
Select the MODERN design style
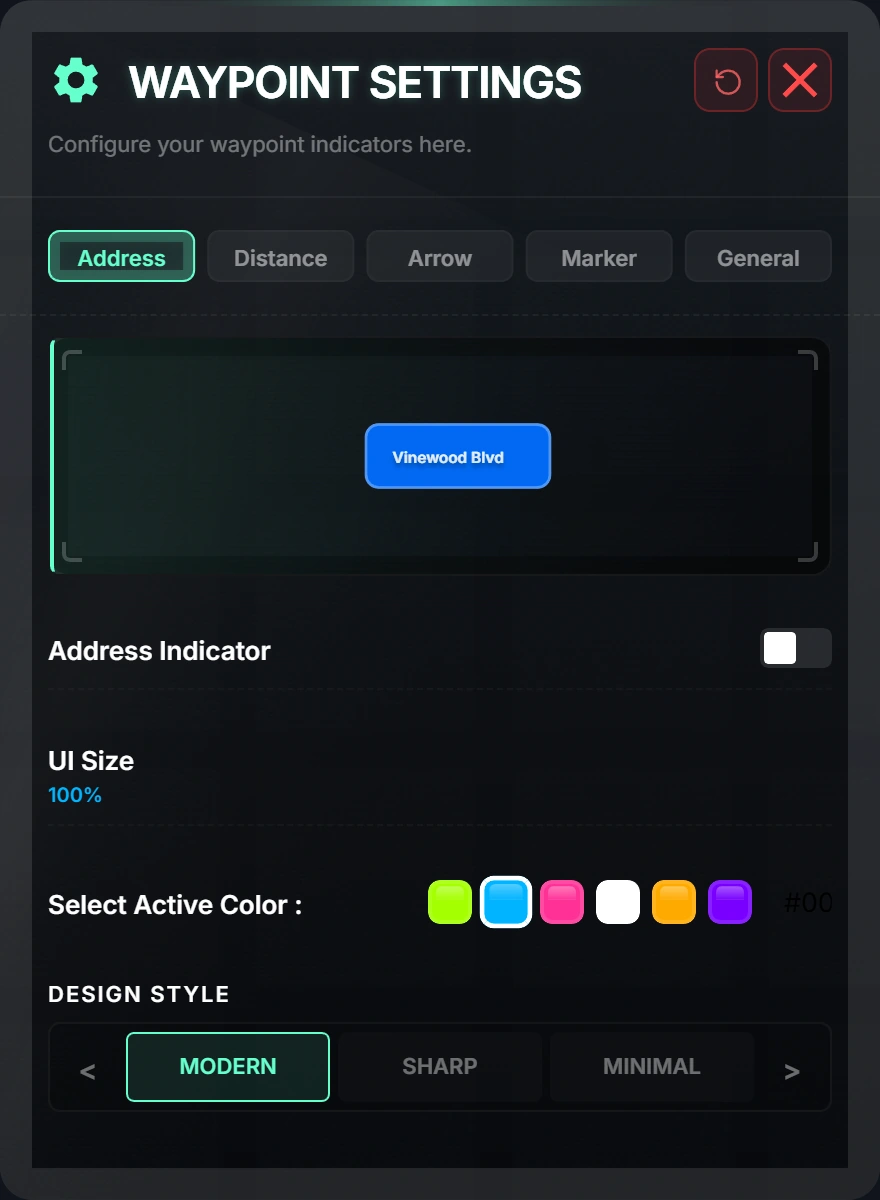pos(228,1066)
